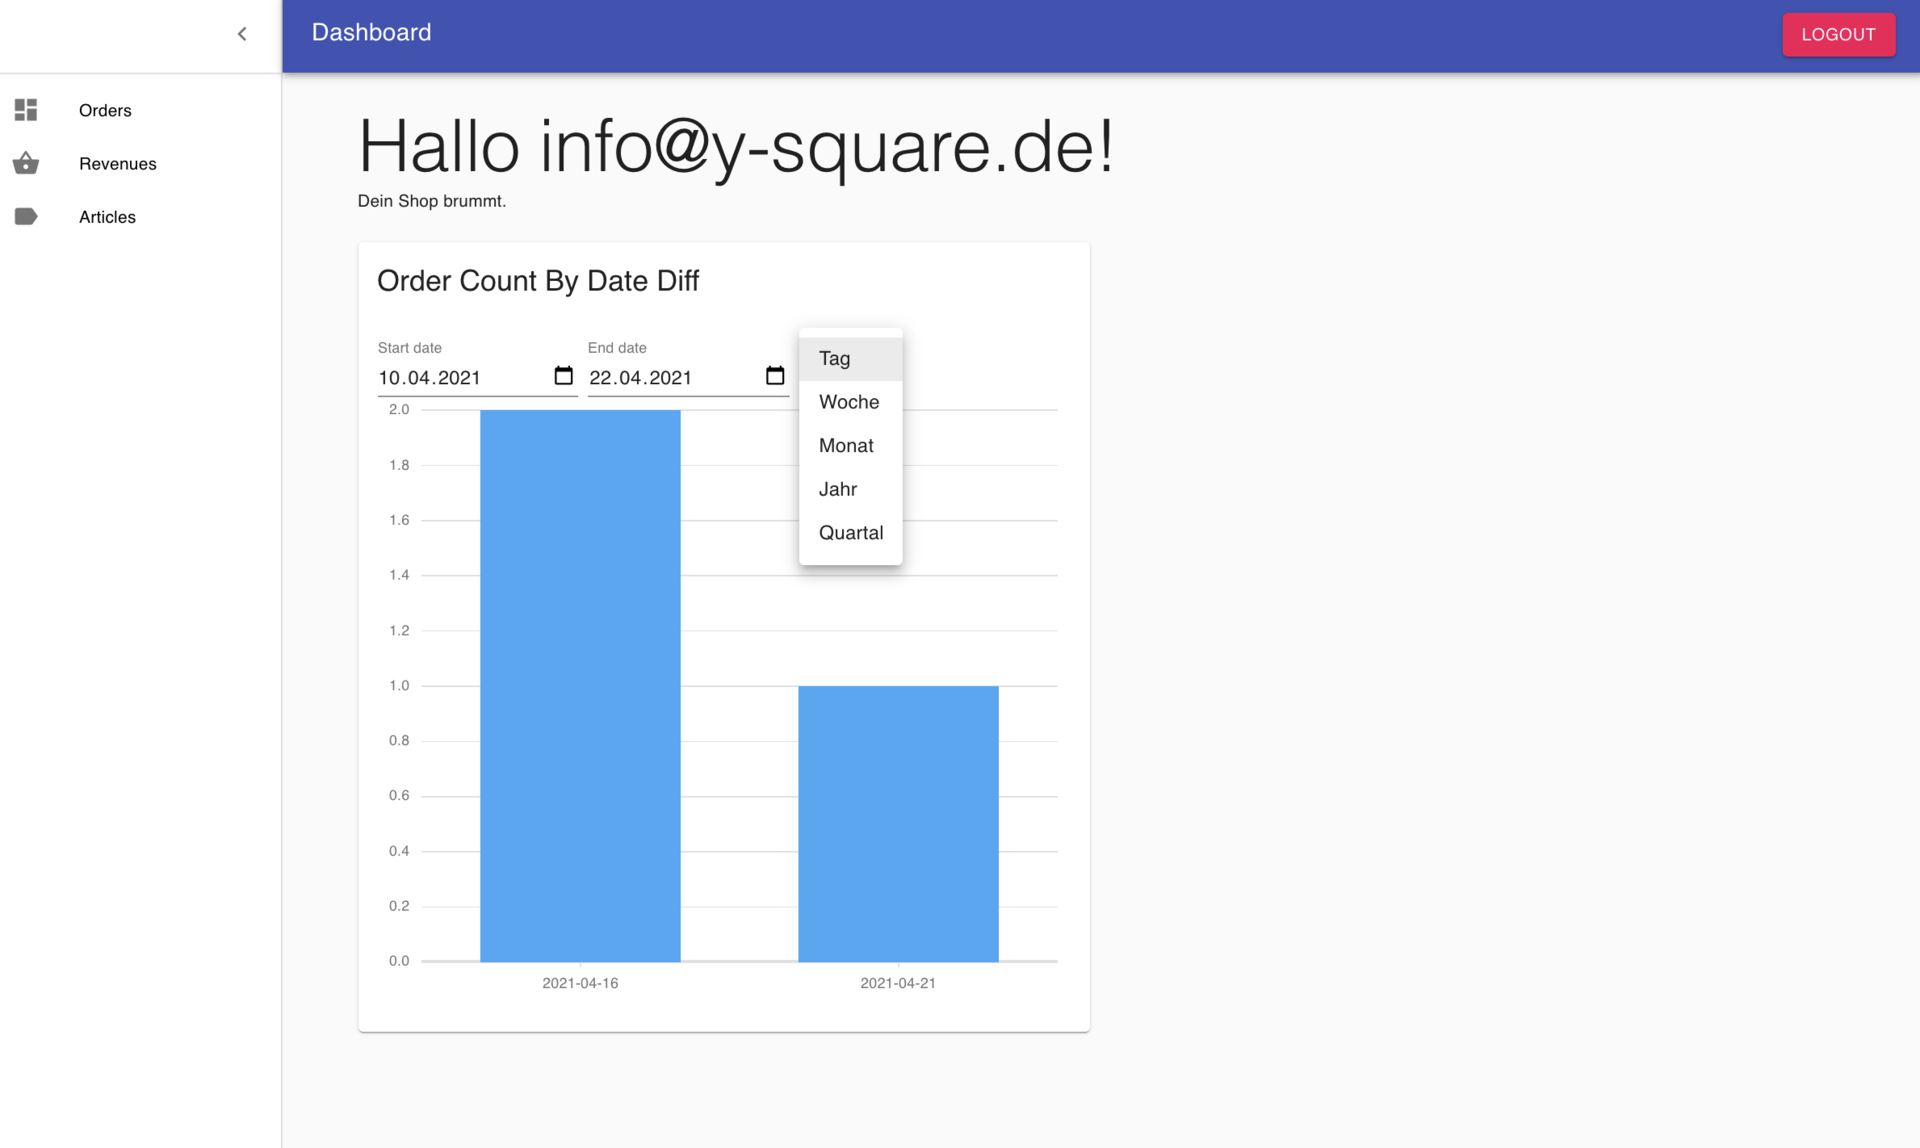Open the Start date calendar picker
This screenshot has width=1920, height=1148.
click(562, 376)
